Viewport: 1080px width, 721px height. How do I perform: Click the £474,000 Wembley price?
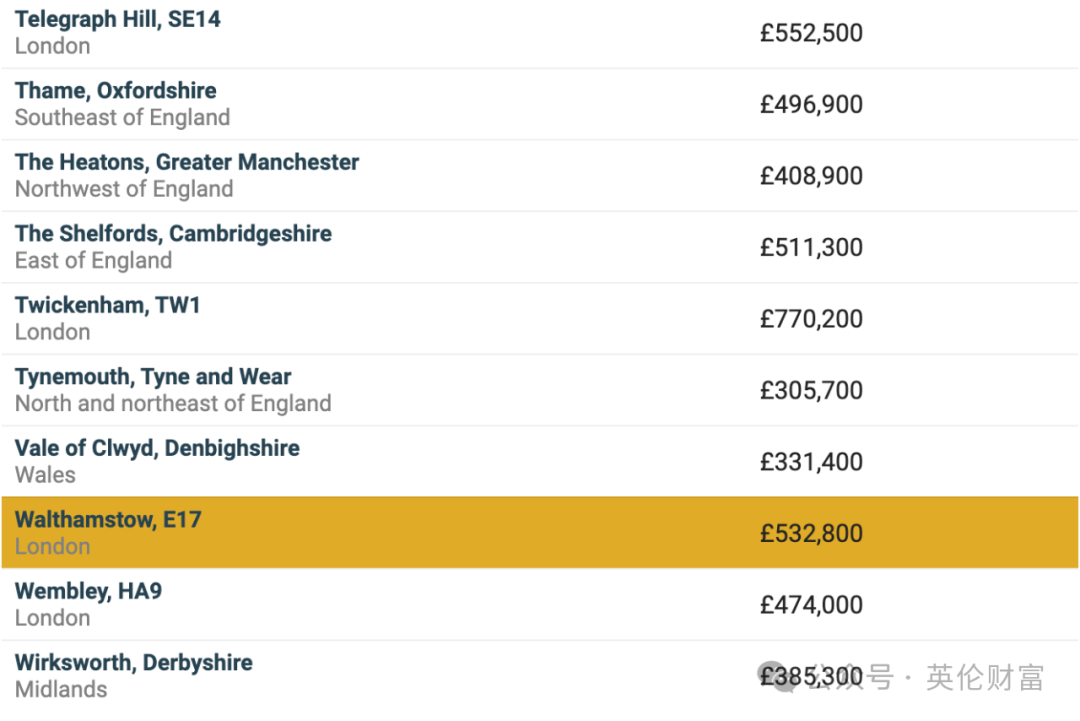(x=811, y=605)
